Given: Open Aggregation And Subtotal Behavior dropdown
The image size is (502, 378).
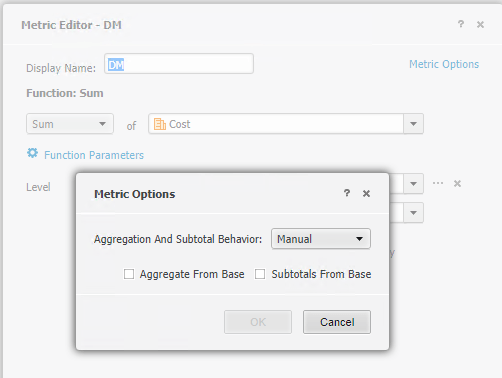Looking at the screenshot, I should coord(321,239).
